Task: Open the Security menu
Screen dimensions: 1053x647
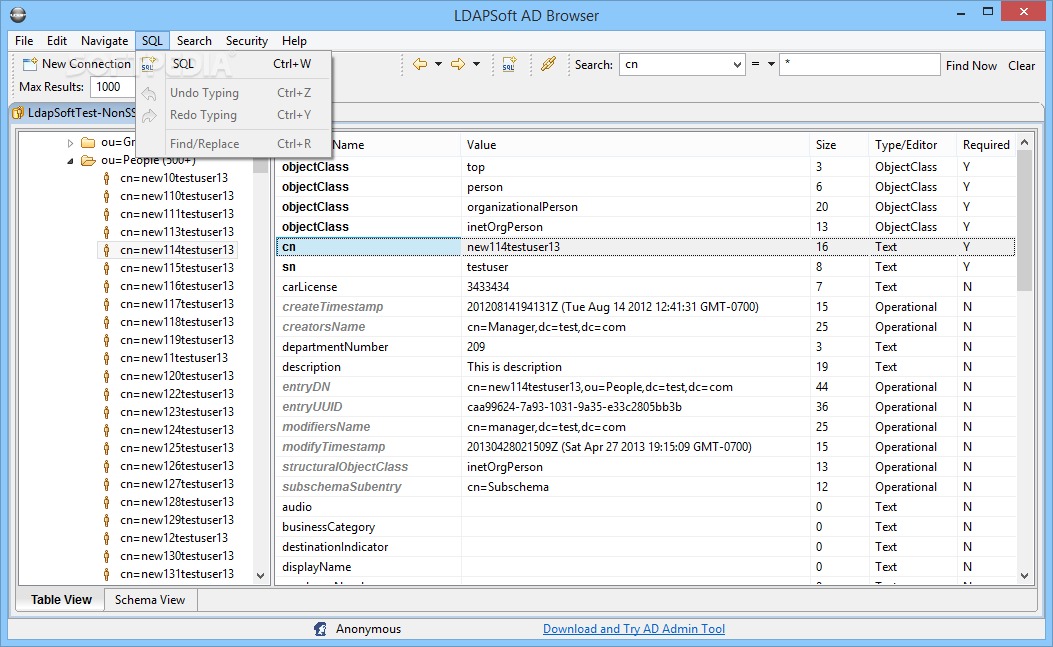Action: tap(246, 41)
